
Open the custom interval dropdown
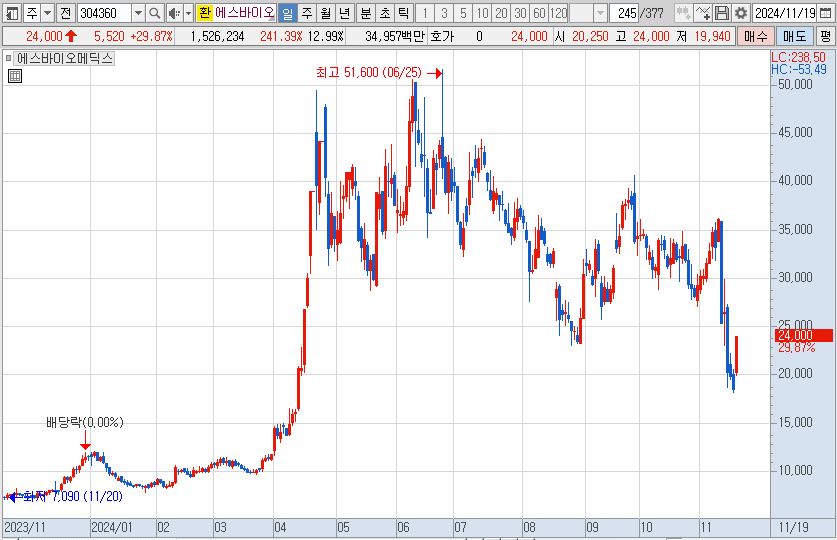(x=601, y=13)
